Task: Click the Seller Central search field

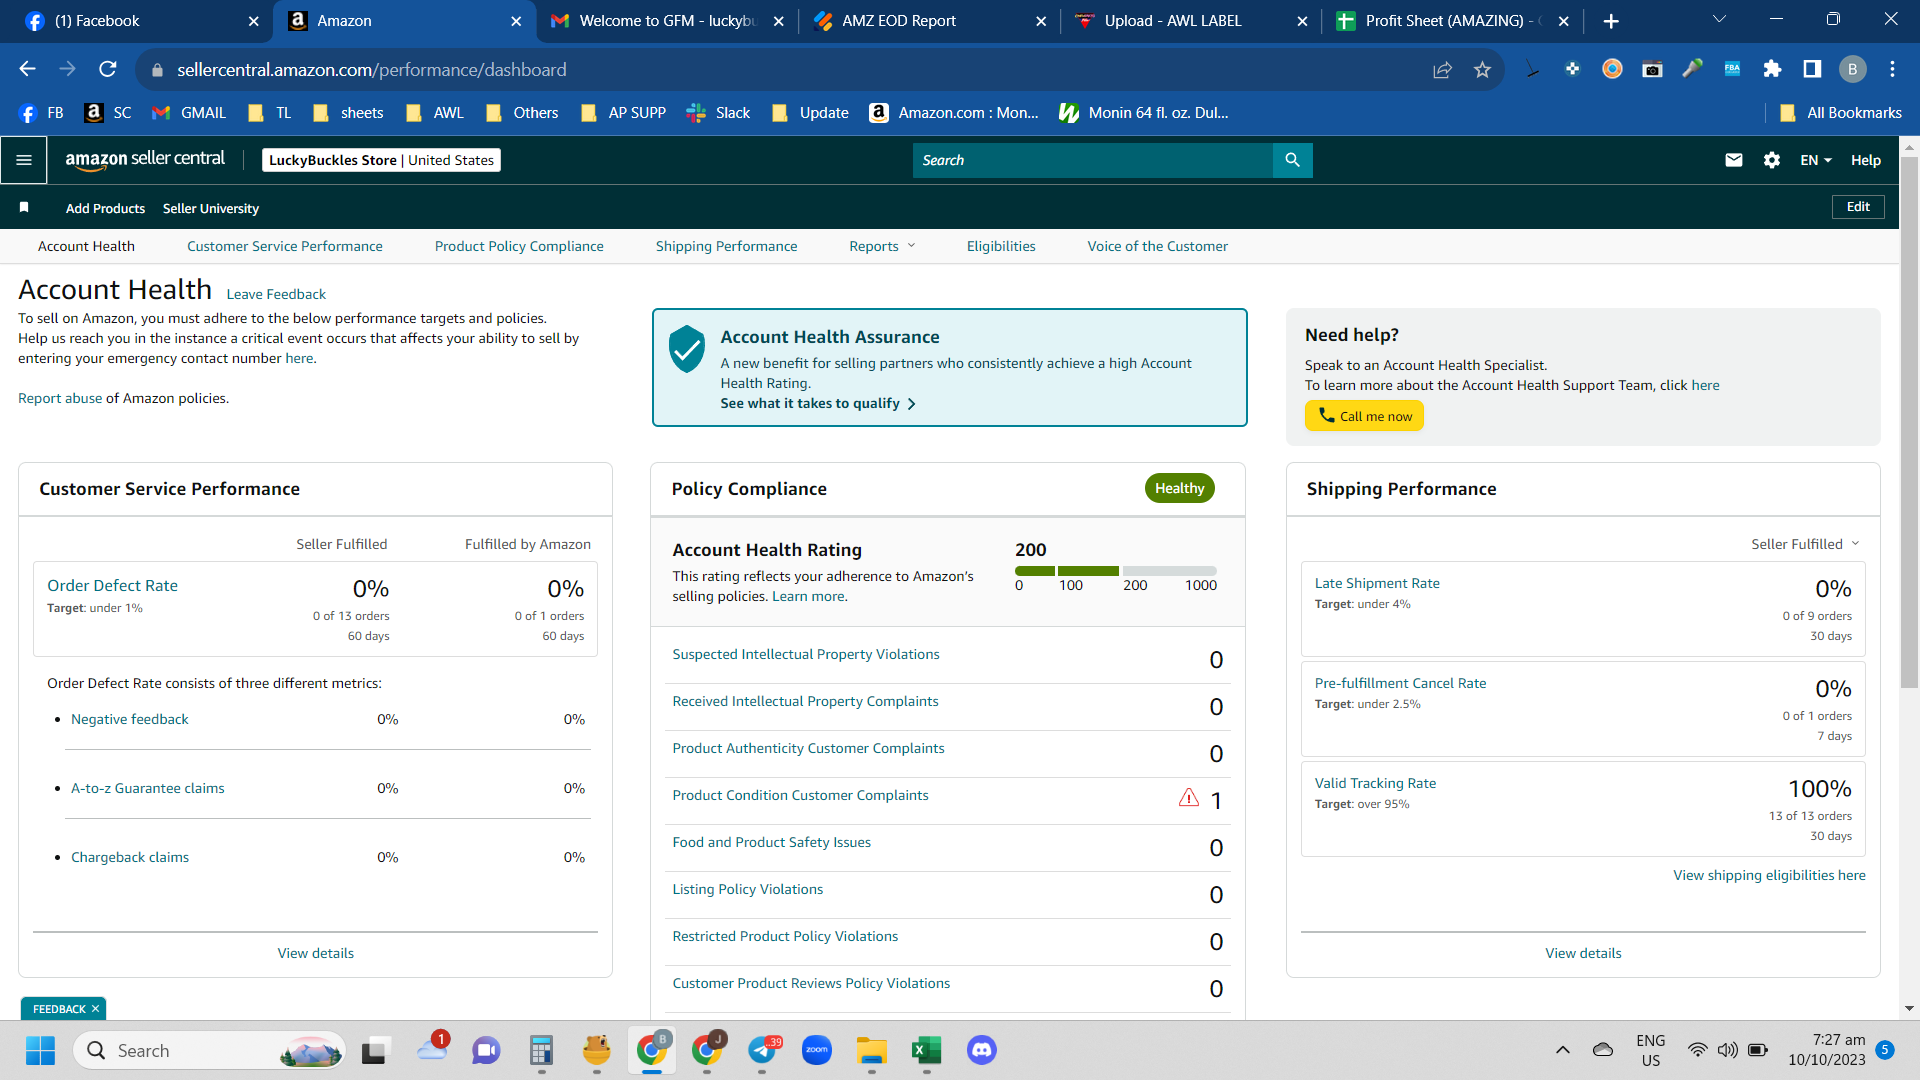Action: [1093, 160]
